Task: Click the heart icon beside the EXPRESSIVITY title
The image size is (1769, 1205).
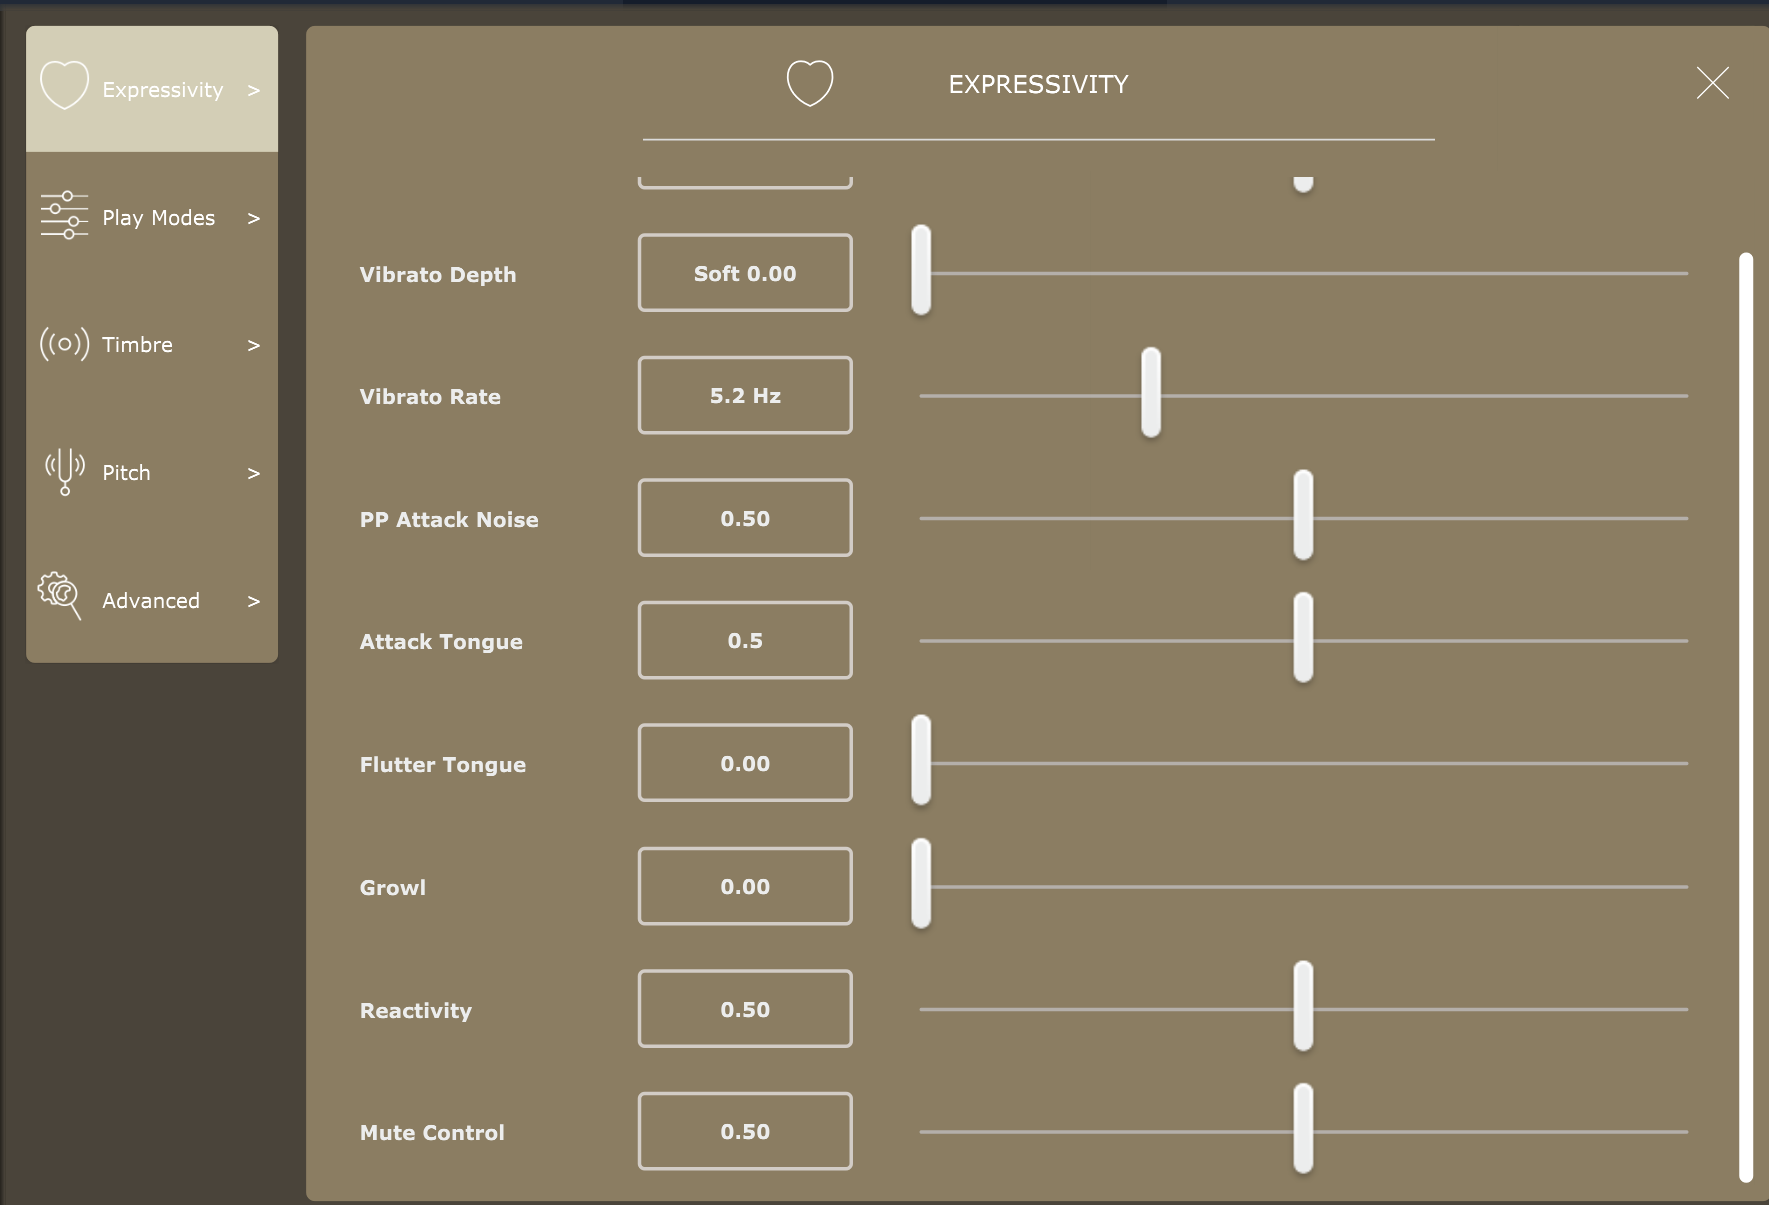Action: coord(810,83)
